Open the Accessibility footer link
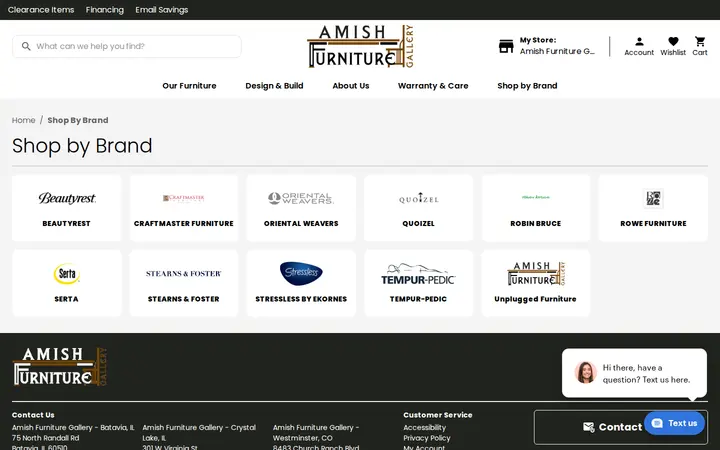Screen dimensions: 720x450 point(424,428)
